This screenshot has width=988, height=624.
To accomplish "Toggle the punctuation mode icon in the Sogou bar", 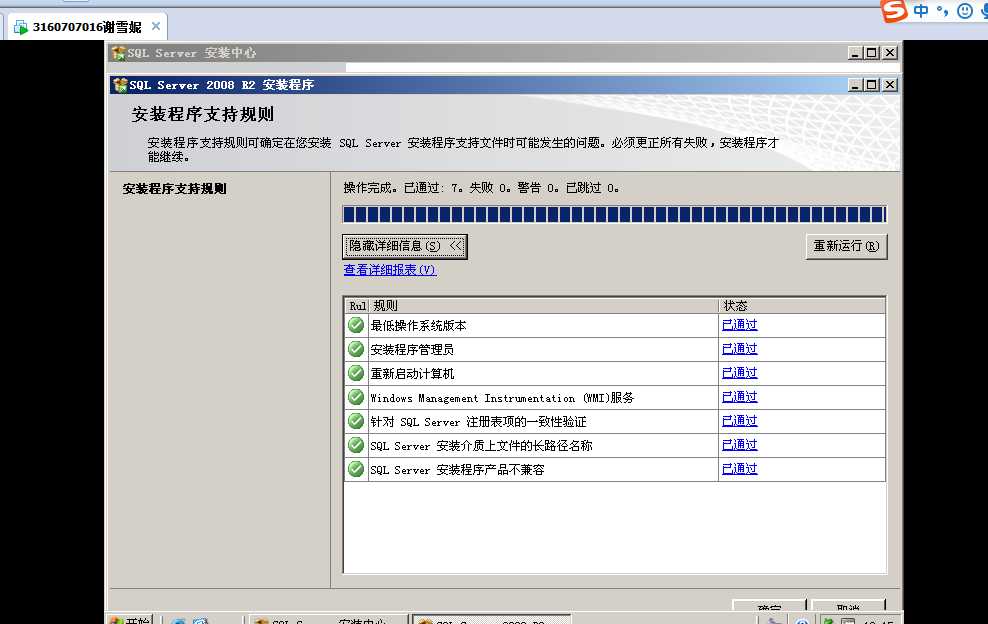I will 942,11.
